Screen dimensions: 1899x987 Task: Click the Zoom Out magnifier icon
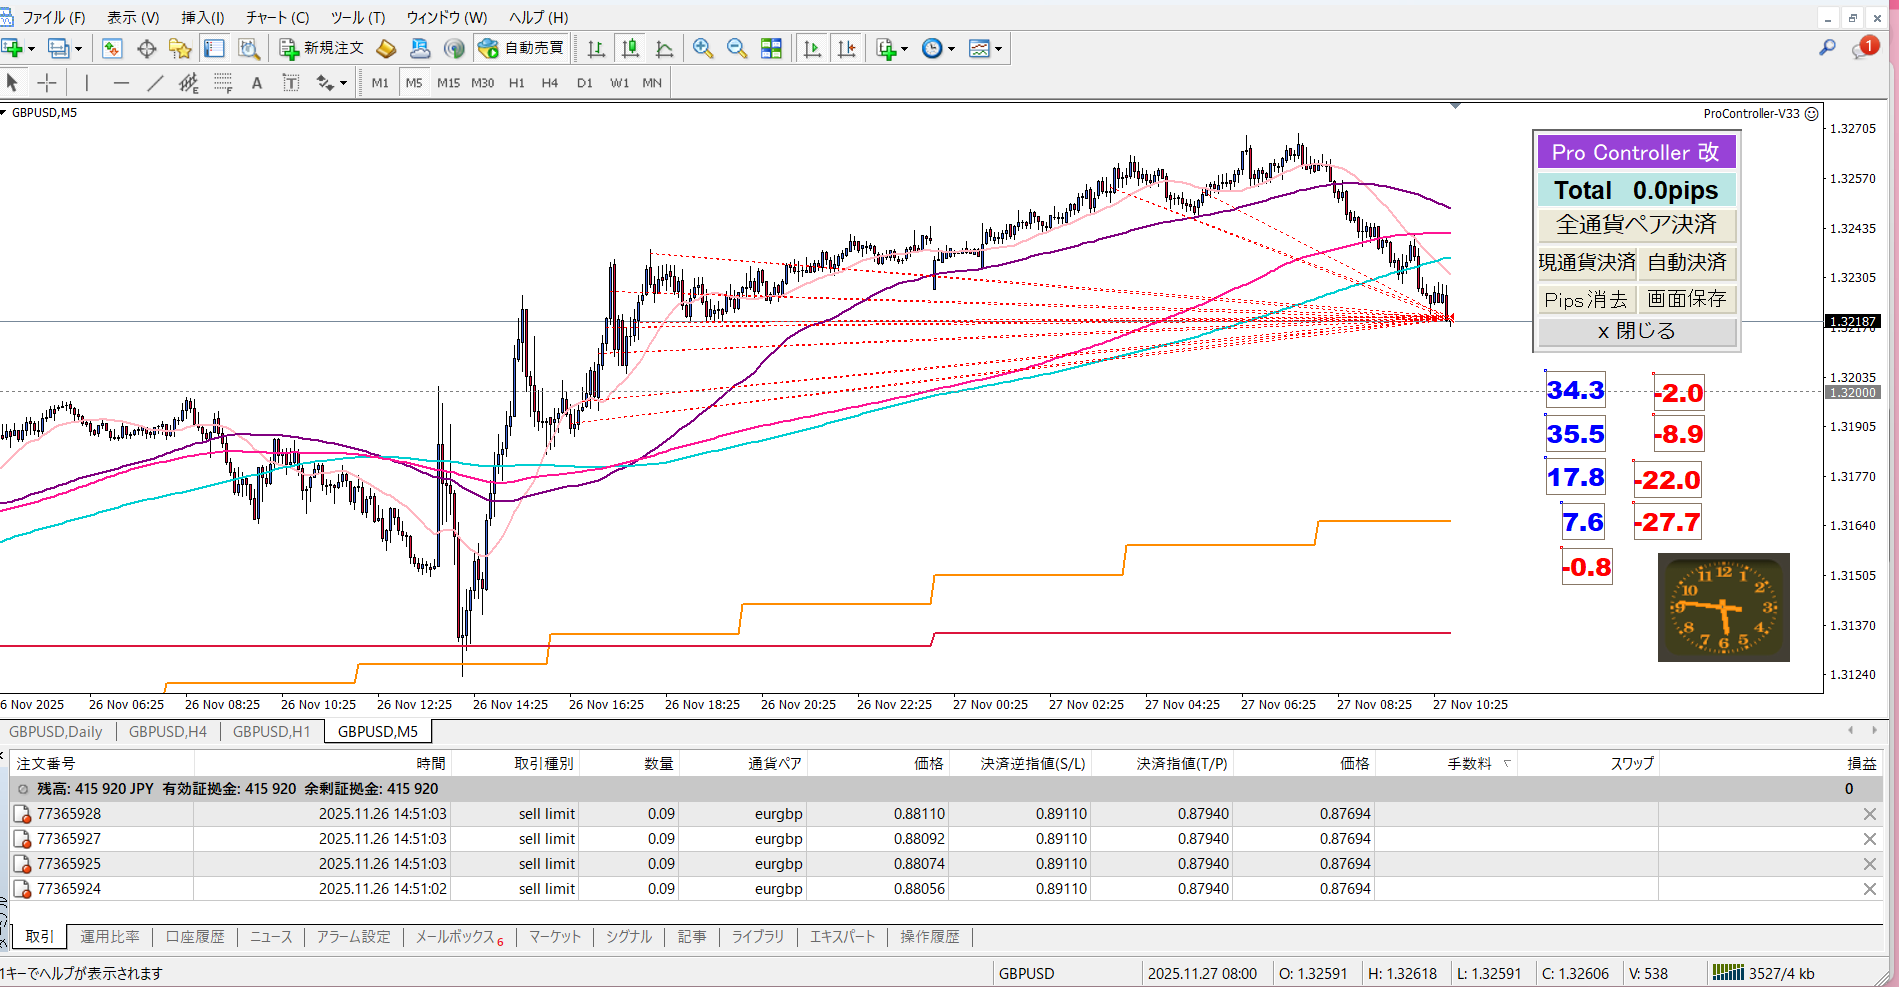tap(737, 48)
